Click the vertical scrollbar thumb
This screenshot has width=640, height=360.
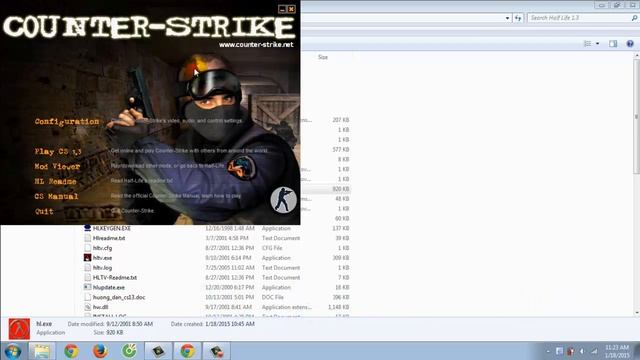[636, 116]
